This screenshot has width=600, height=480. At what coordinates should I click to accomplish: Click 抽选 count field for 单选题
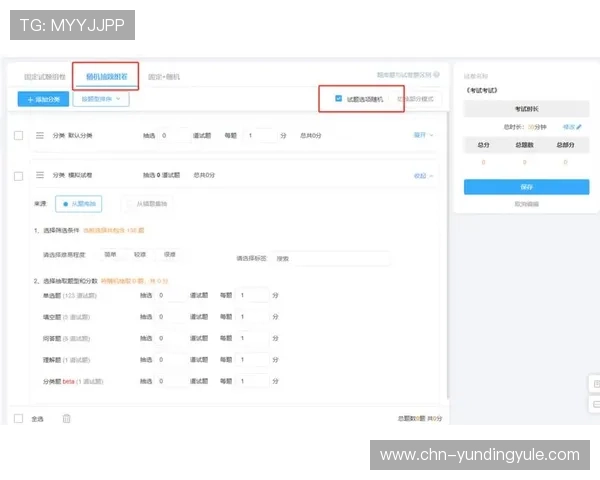tap(171, 296)
